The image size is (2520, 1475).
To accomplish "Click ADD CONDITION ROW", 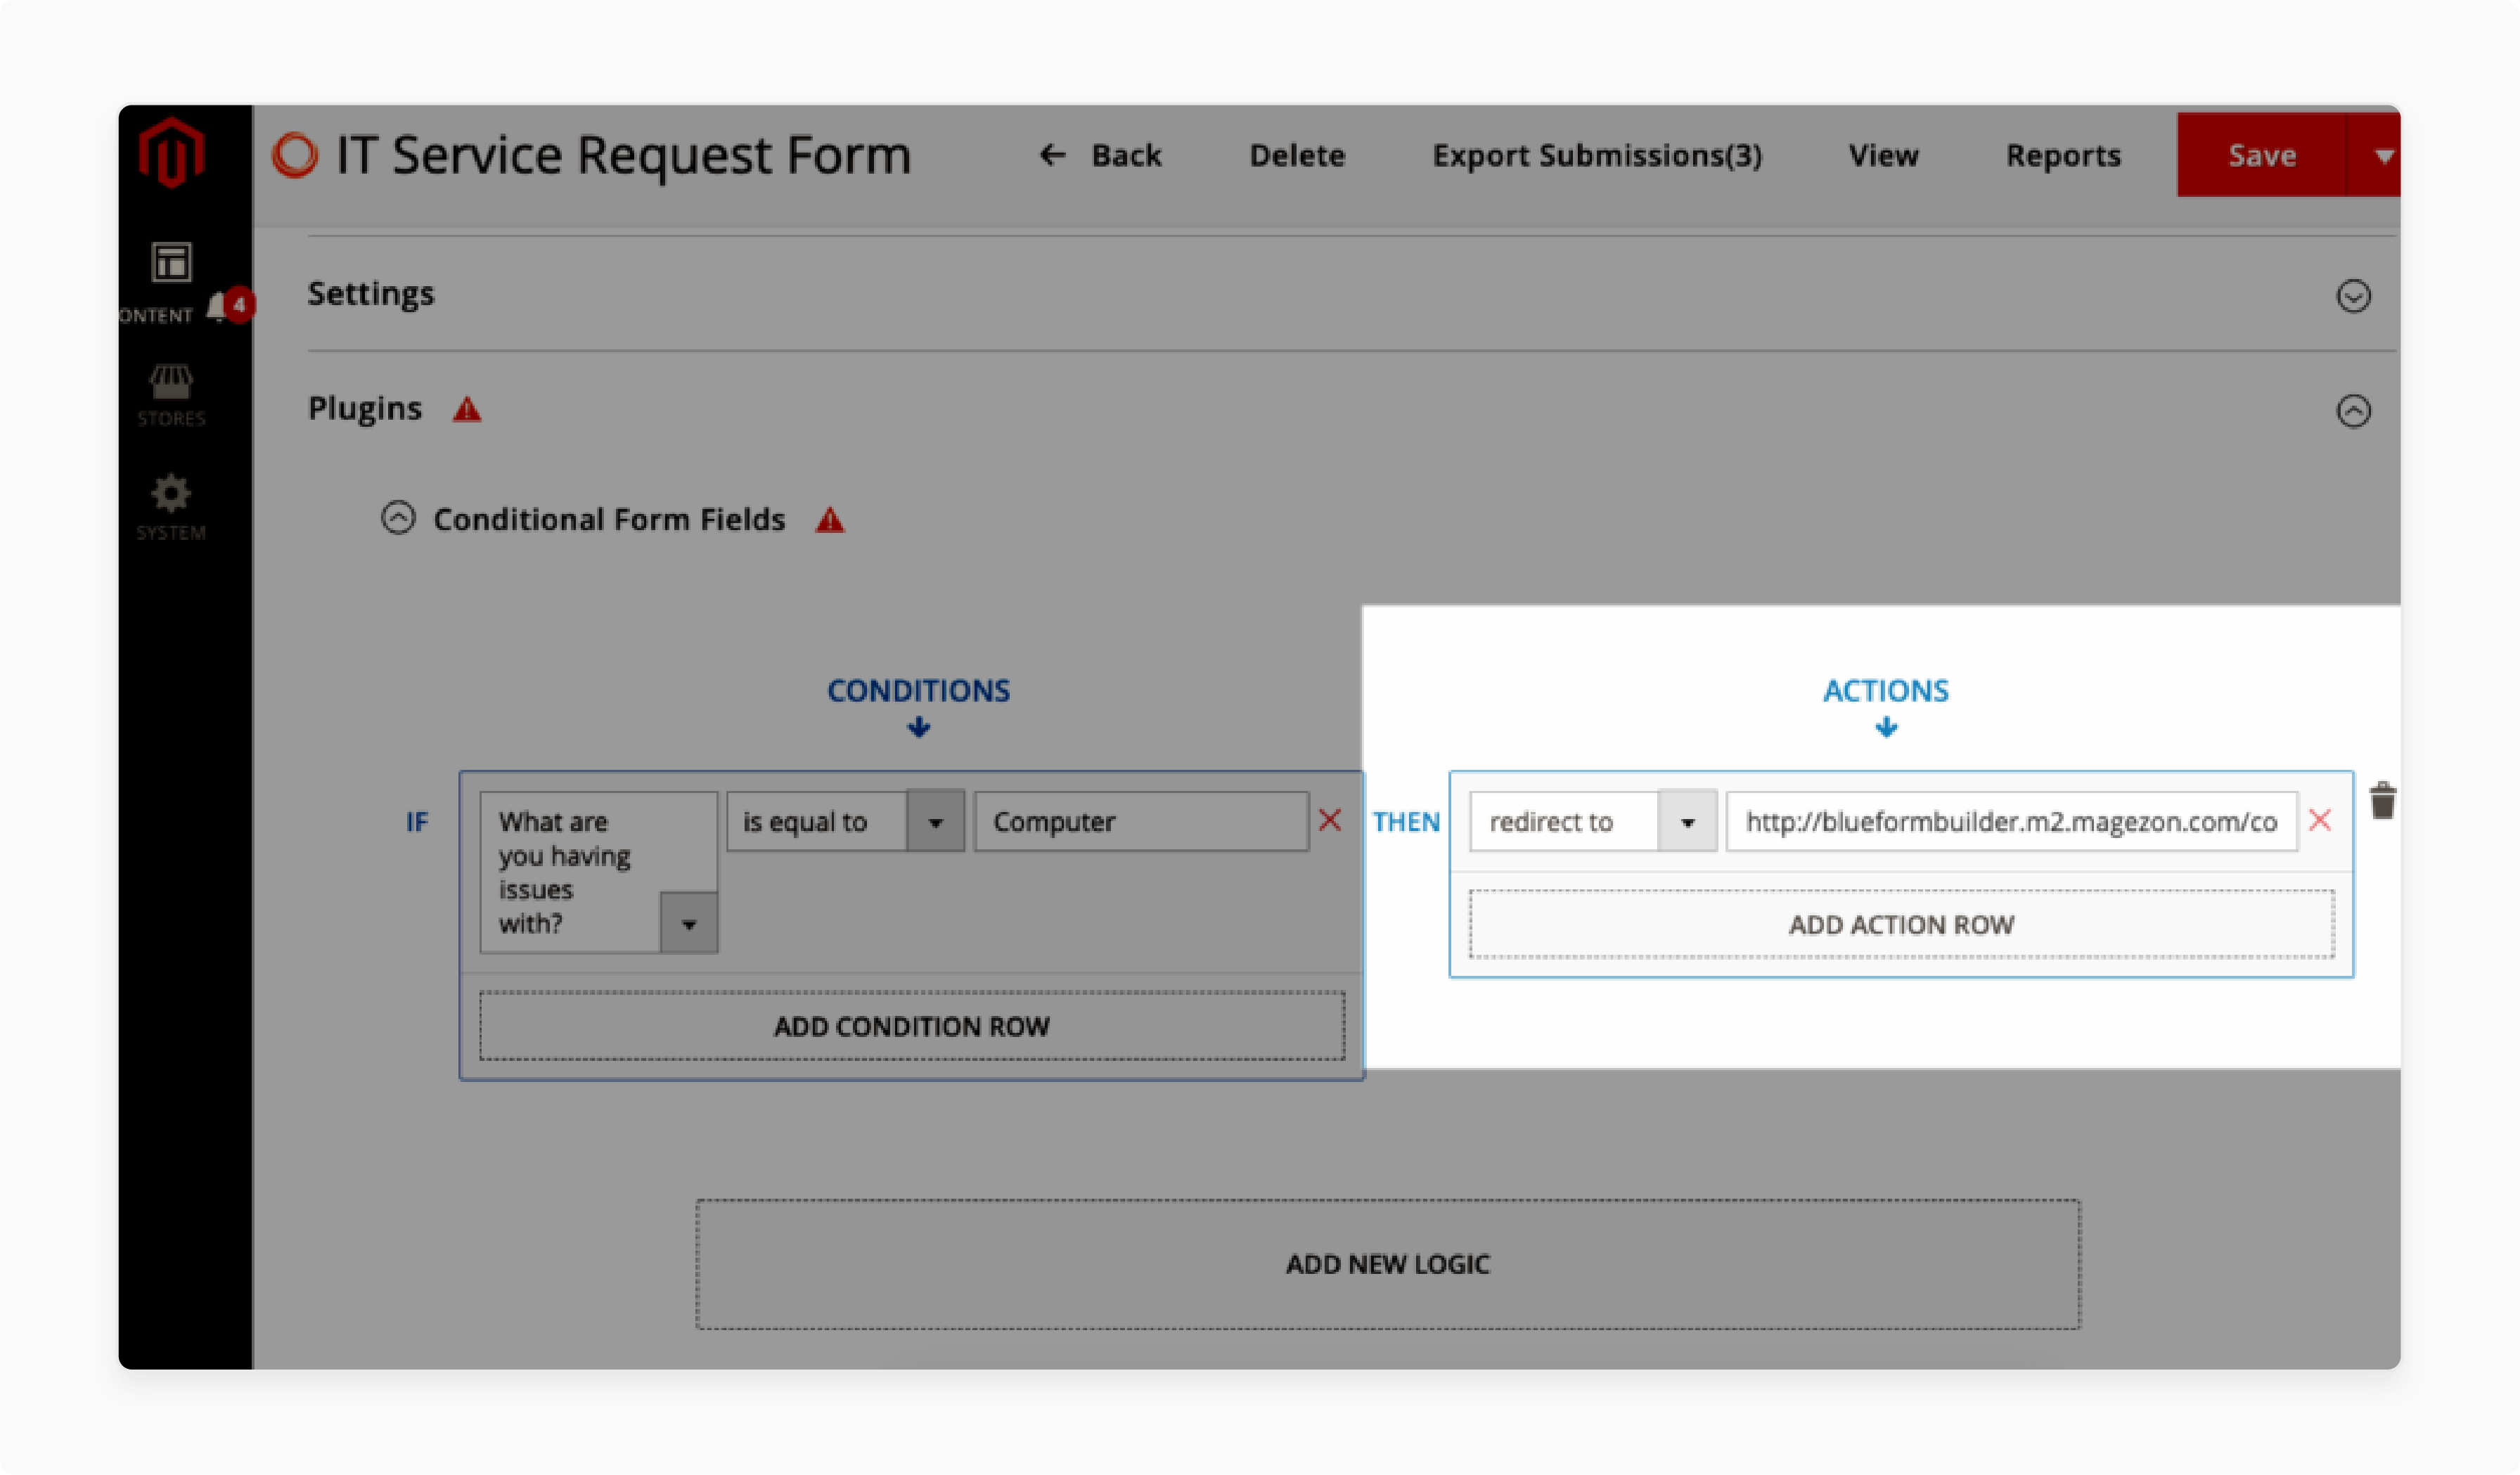I will (912, 1026).
